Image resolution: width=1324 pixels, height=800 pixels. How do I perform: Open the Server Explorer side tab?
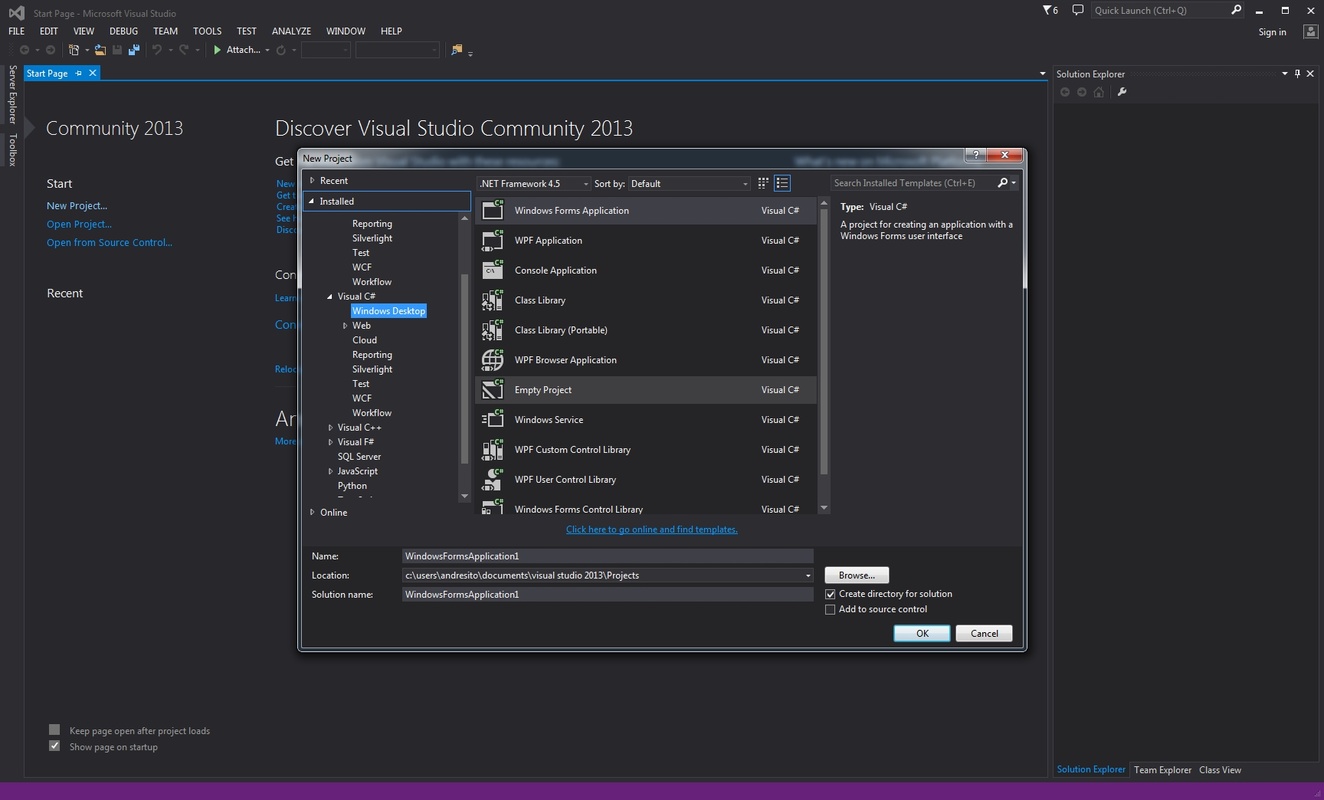tap(12, 95)
